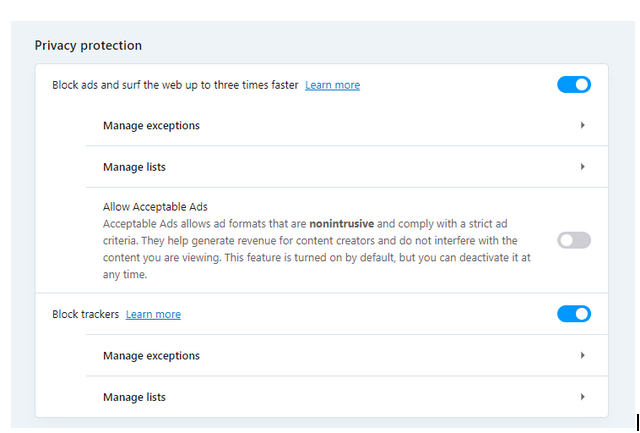
Task: Select the Privacy protection heading
Action: [x=88, y=45]
